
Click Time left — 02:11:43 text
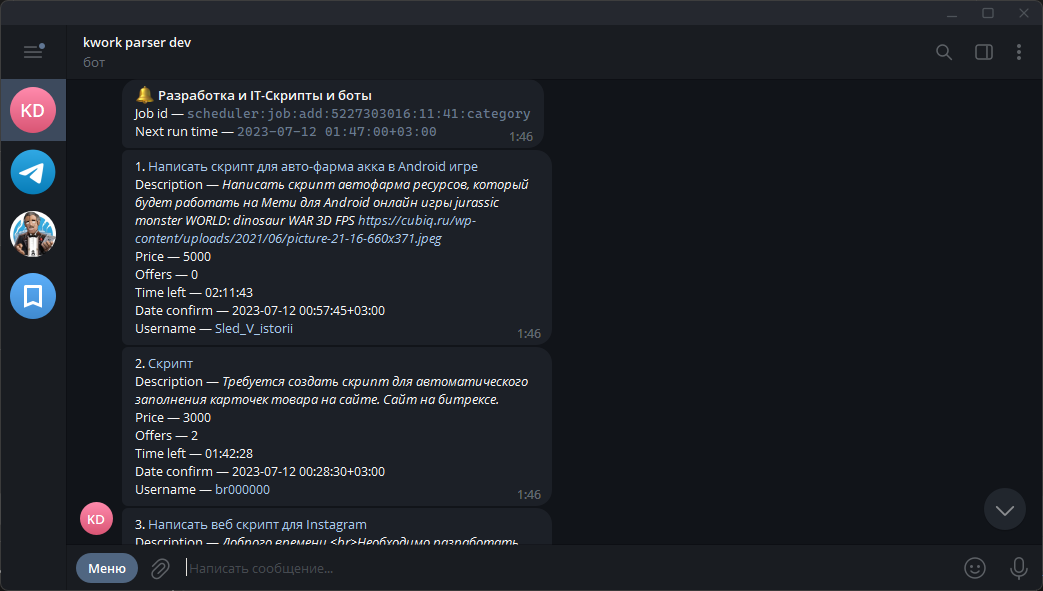[x=194, y=292]
